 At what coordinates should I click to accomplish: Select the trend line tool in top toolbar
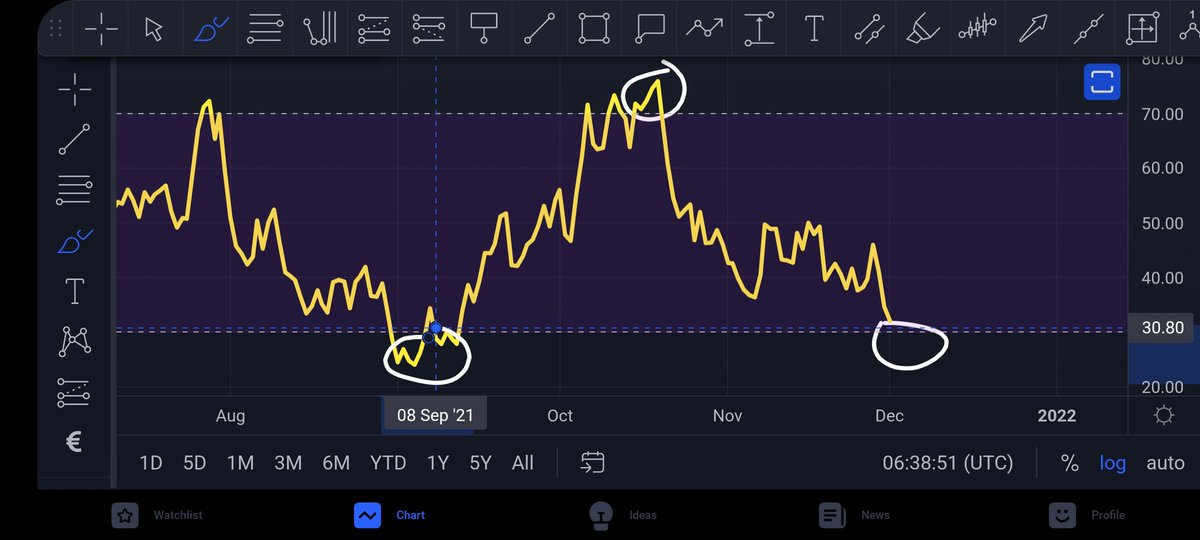[539, 28]
